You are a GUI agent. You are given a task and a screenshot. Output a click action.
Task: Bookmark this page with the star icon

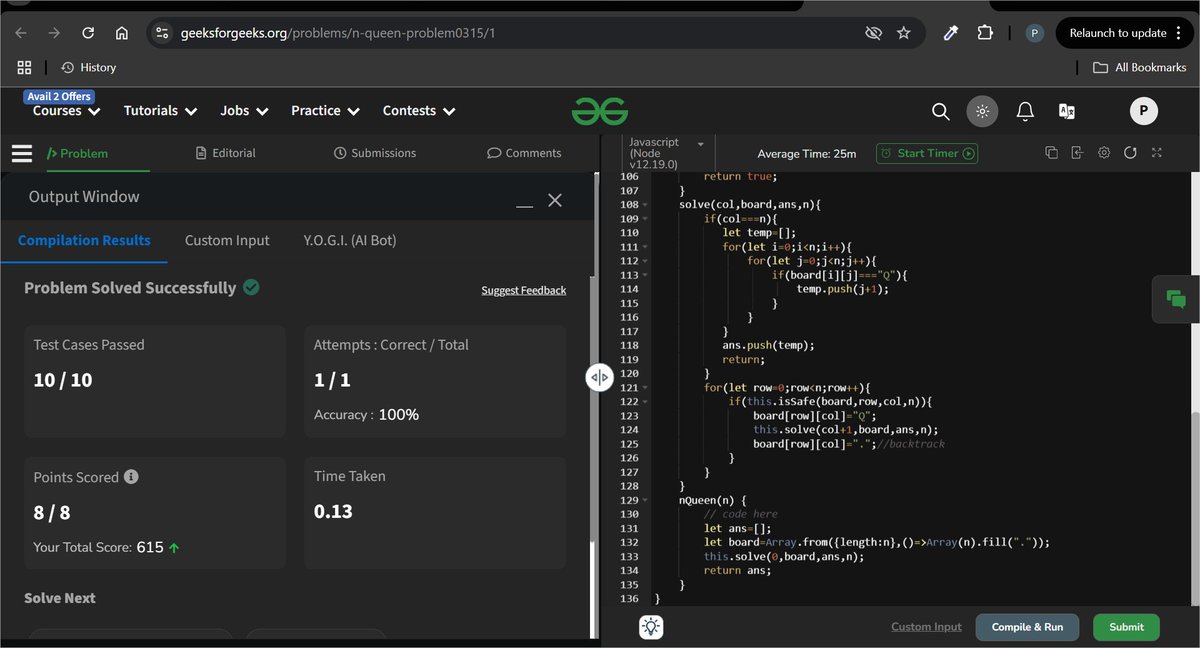(x=904, y=33)
